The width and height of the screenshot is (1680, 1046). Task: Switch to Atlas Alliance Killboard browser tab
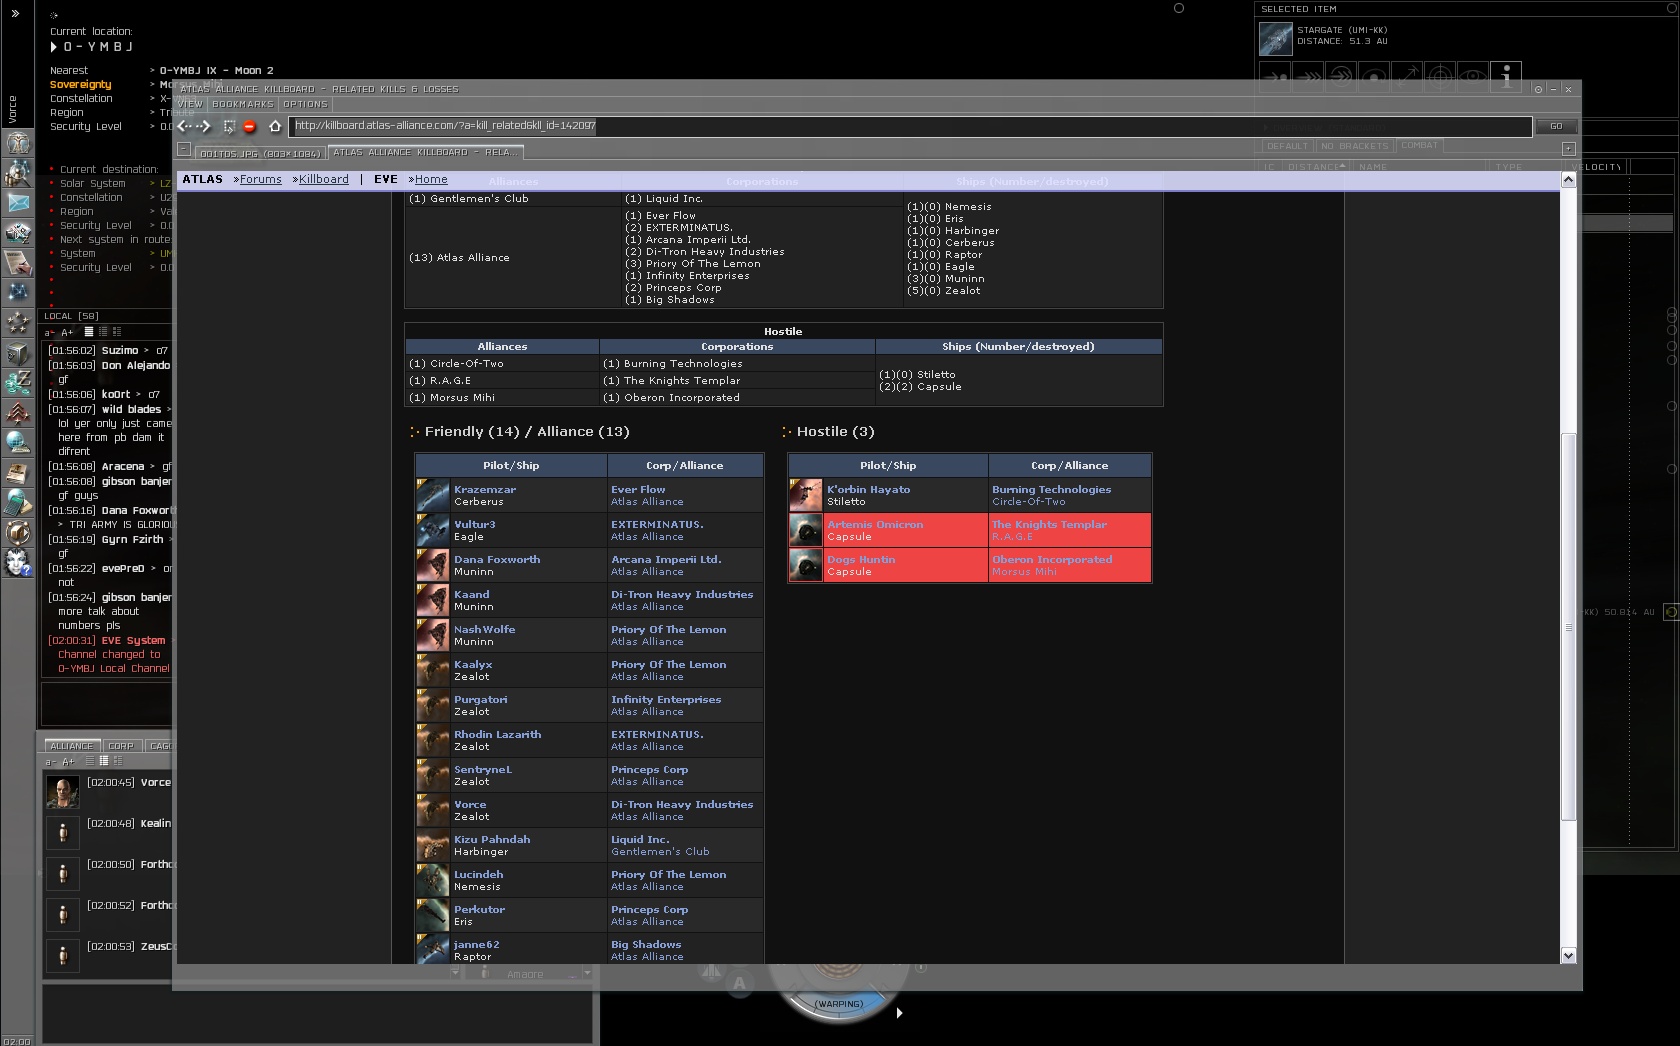[425, 152]
